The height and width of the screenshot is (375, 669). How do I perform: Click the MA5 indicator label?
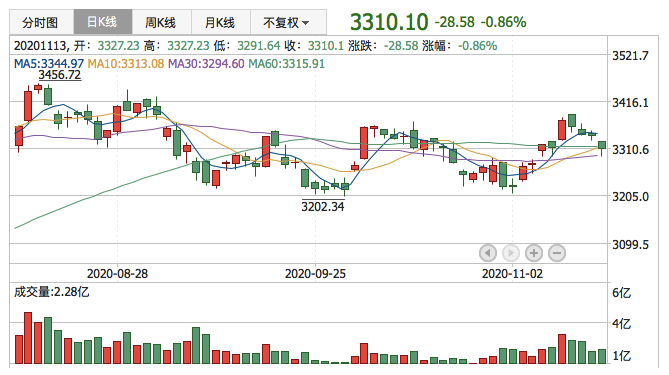click(49, 64)
